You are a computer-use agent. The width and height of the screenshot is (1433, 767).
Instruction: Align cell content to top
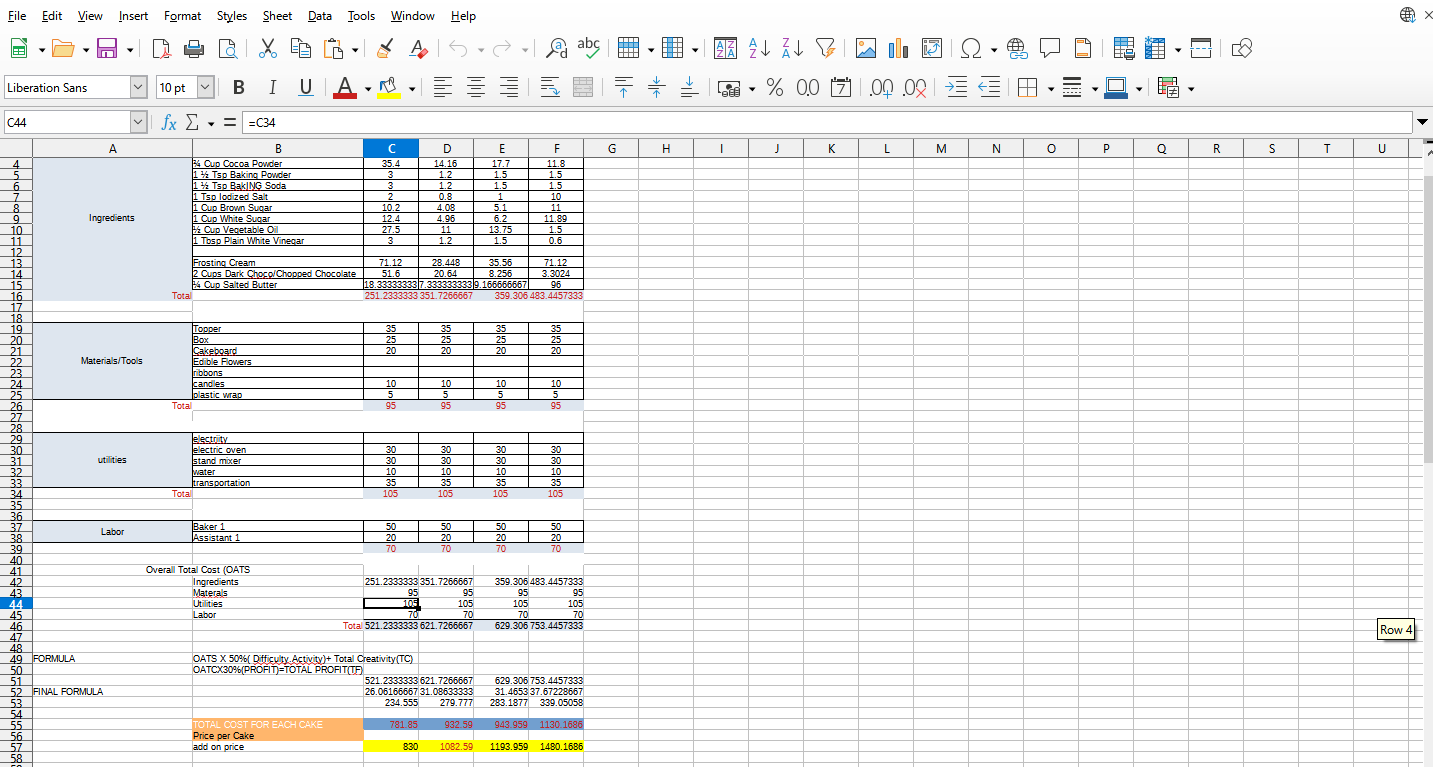623,88
